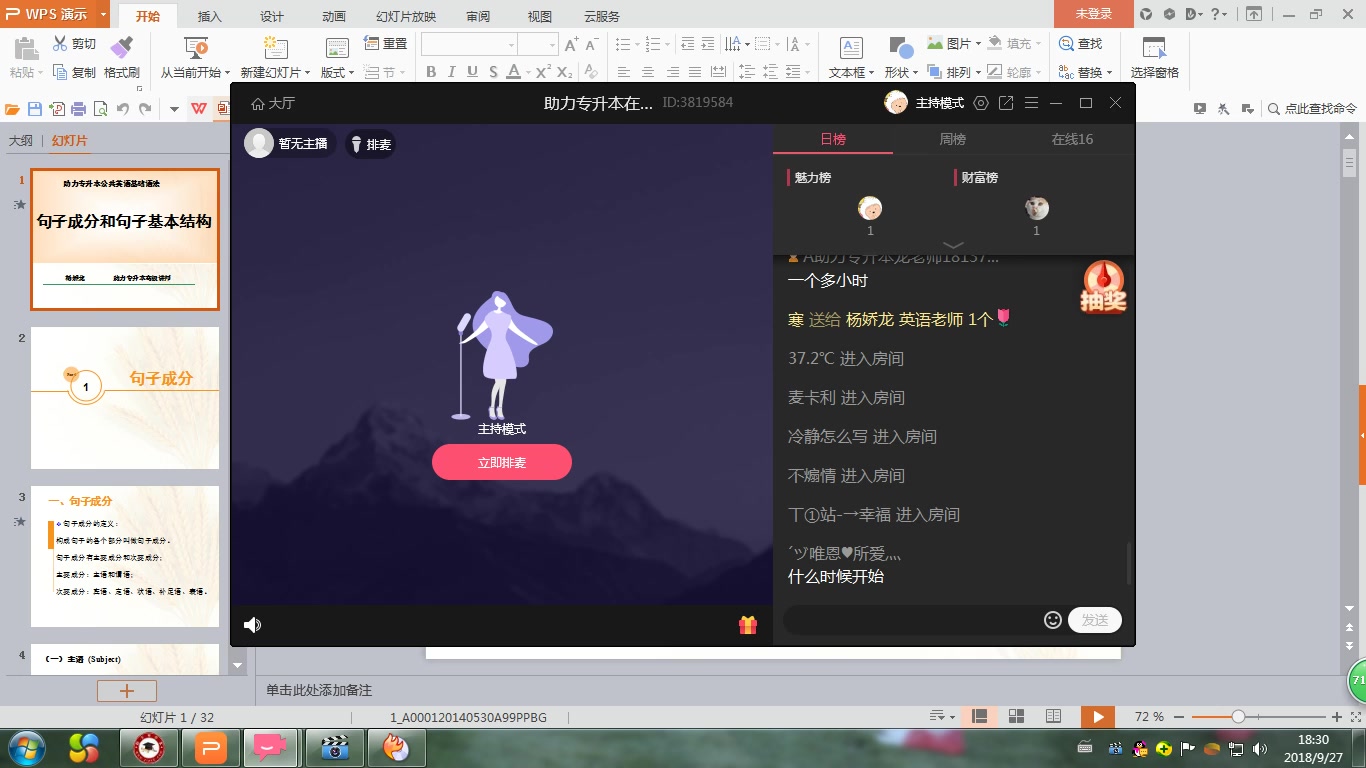Open the font size dropdown
The width and height of the screenshot is (1366, 768).
(x=551, y=45)
